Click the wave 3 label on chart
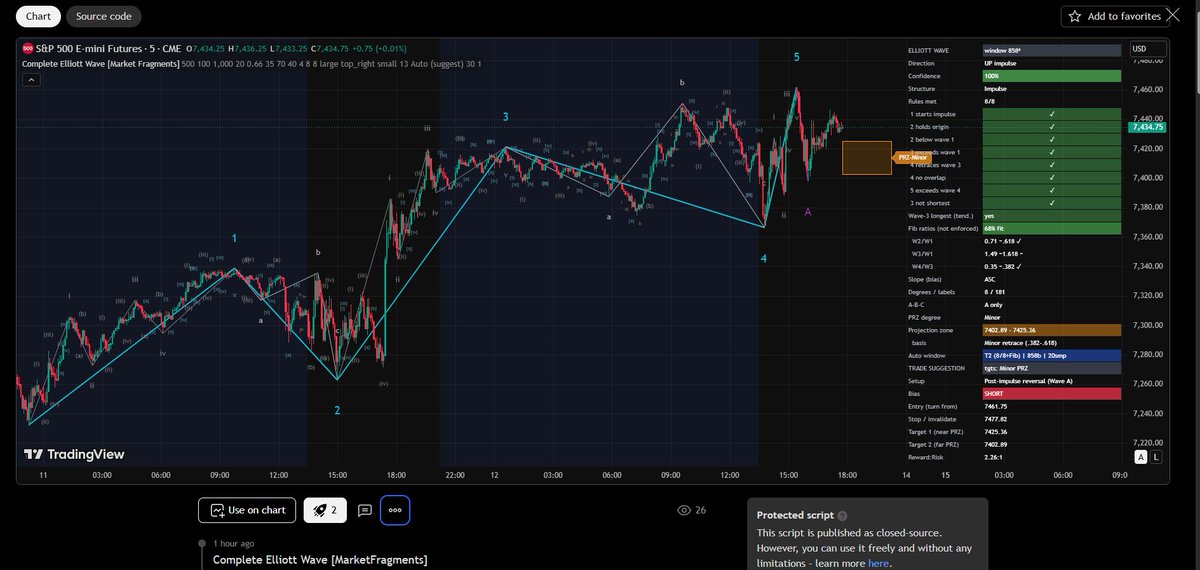This screenshot has width=1200, height=570. [505, 117]
